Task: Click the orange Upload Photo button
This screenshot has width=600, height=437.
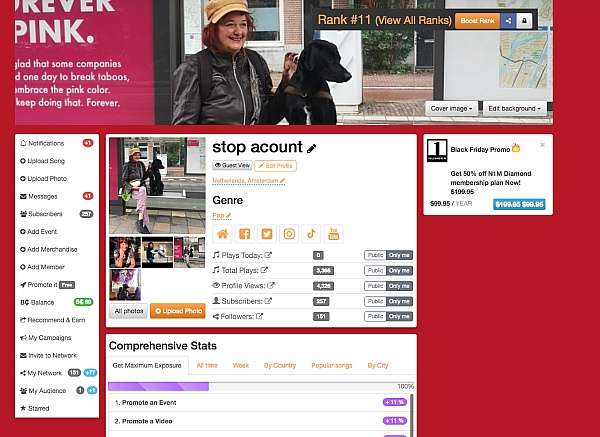Action: (178, 311)
